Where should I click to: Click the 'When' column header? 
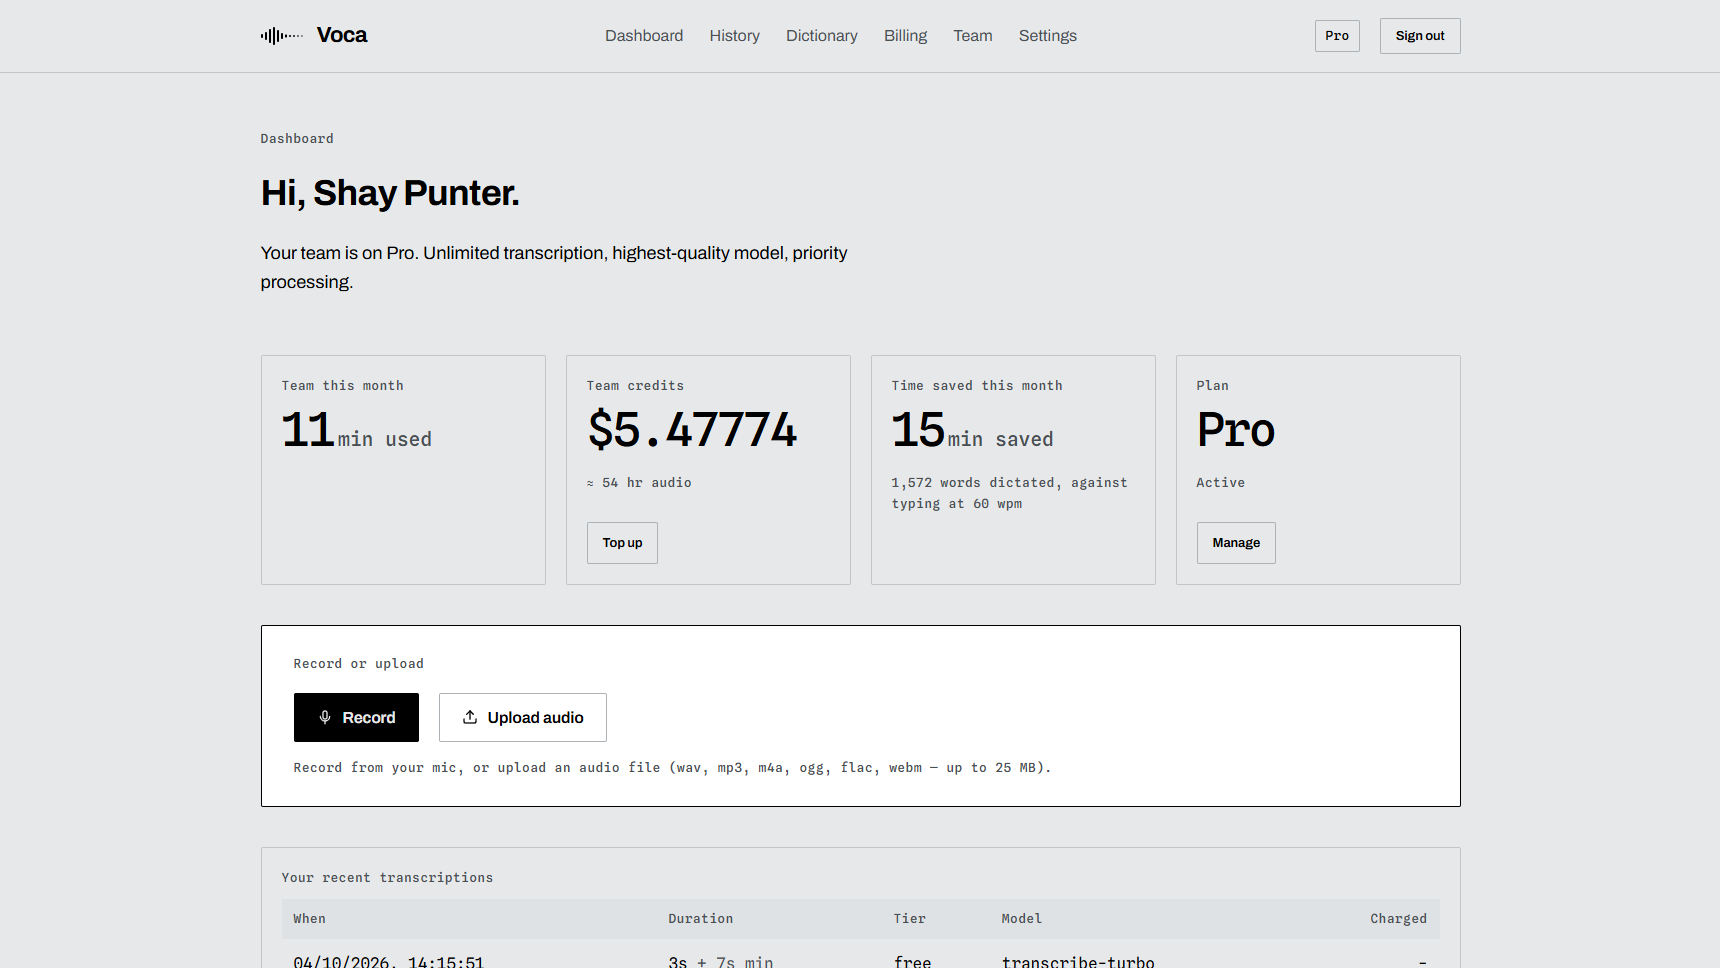point(310,919)
